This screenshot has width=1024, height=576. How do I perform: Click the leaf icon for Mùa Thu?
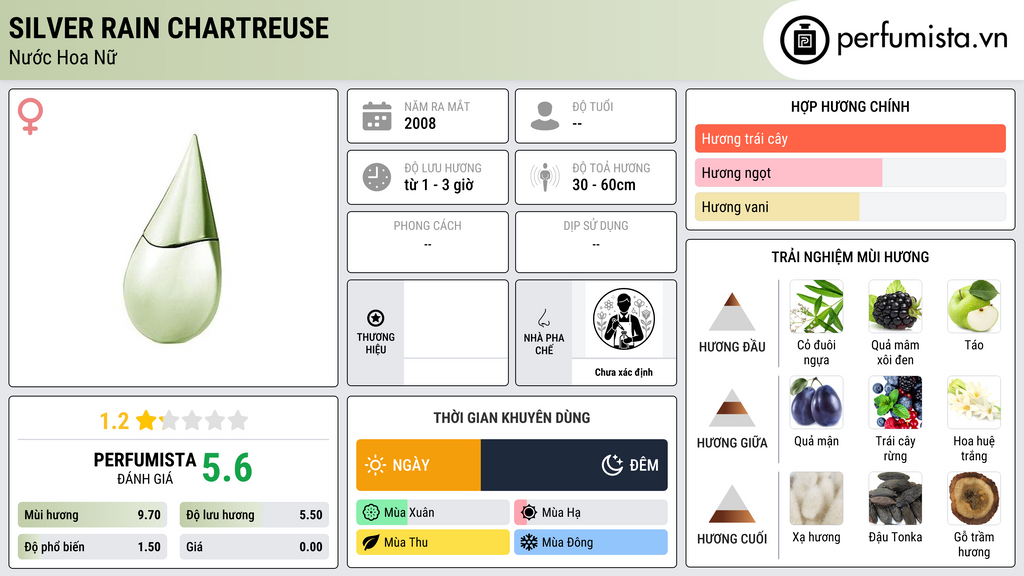coord(370,542)
